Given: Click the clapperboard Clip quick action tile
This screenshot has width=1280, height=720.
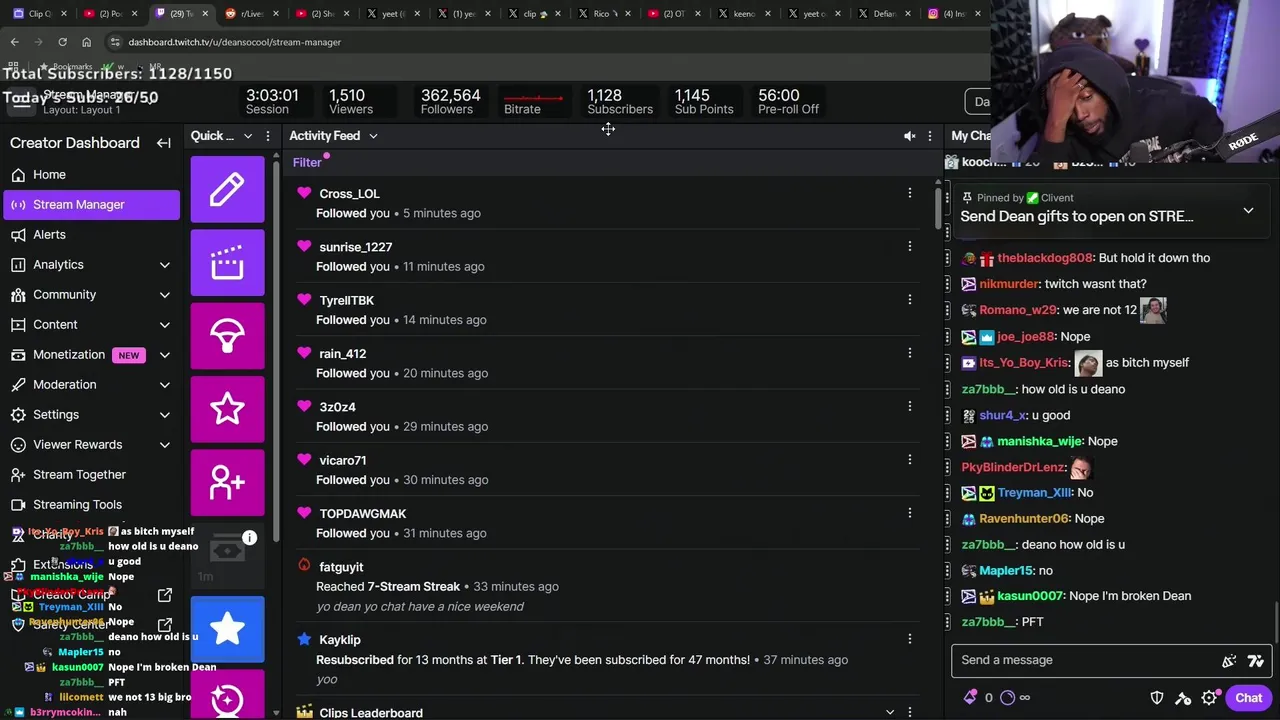Looking at the screenshot, I should point(227,262).
